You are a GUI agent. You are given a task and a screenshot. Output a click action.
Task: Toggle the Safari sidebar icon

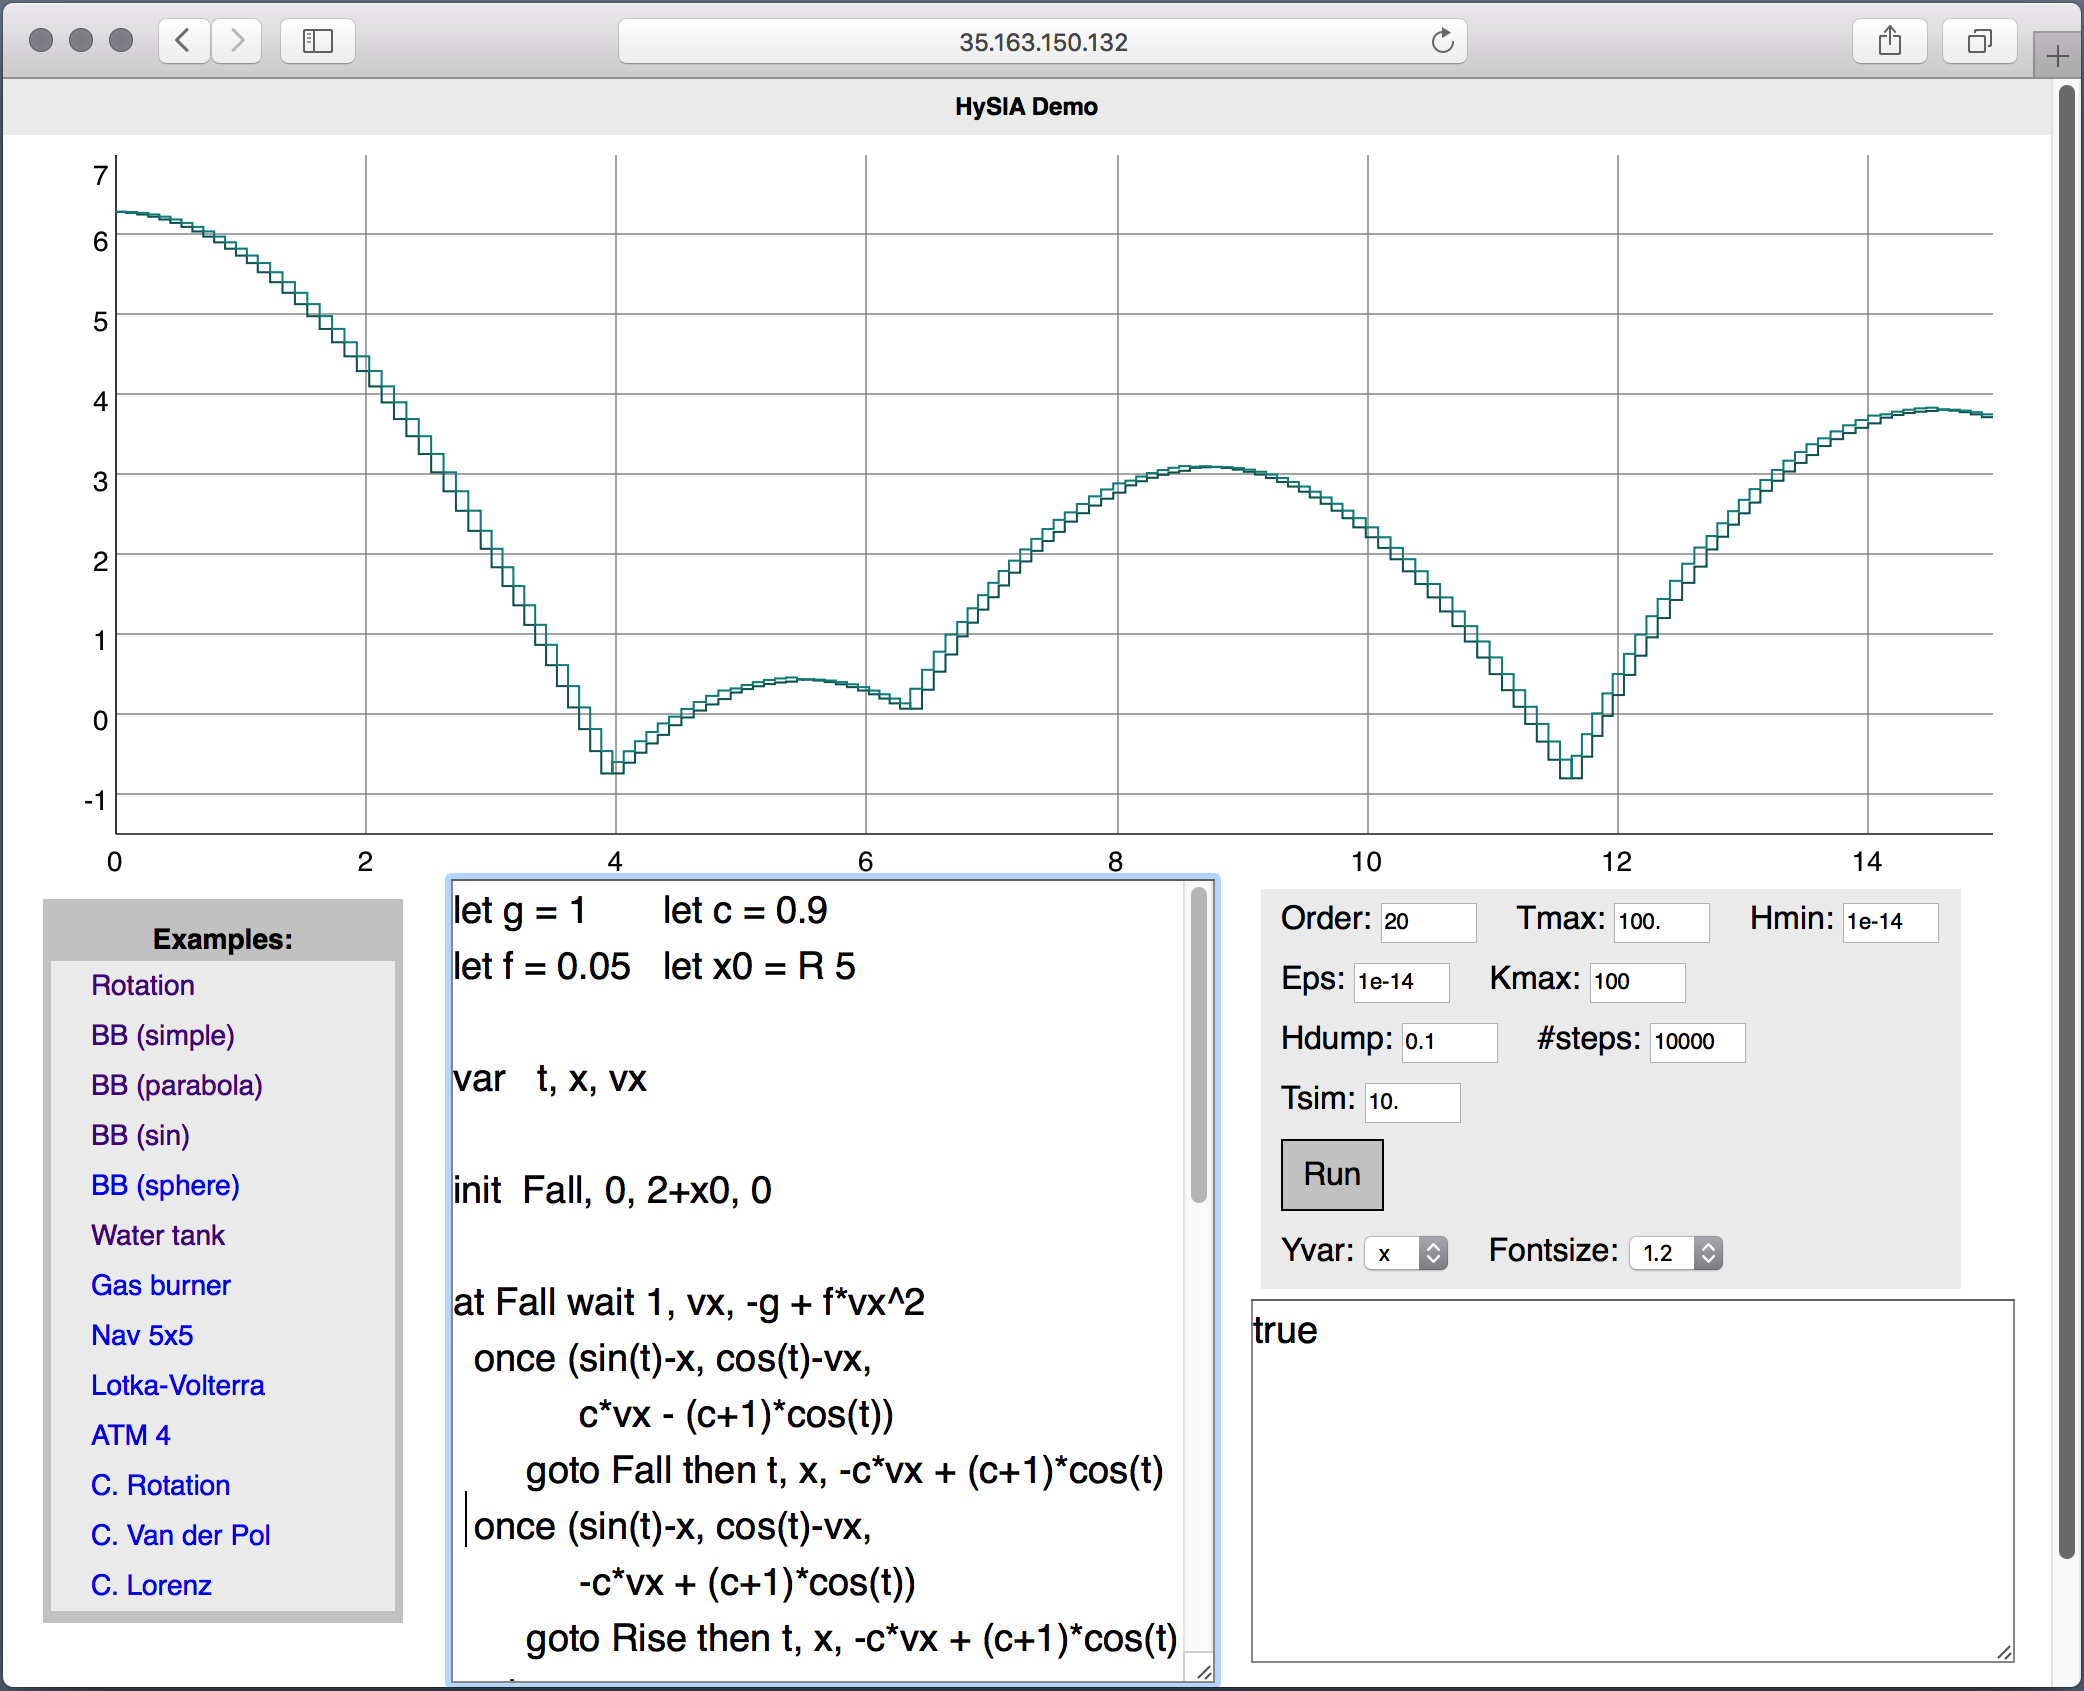318,41
